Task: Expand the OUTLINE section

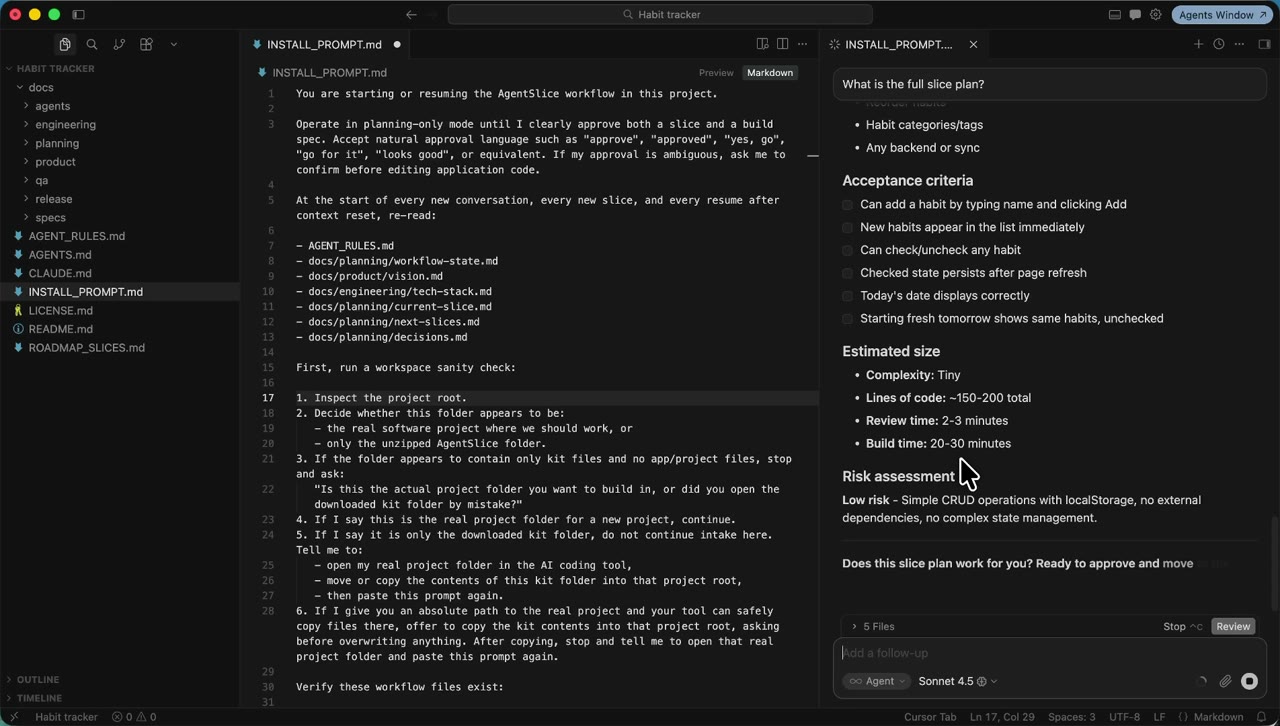Action: coord(38,680)
